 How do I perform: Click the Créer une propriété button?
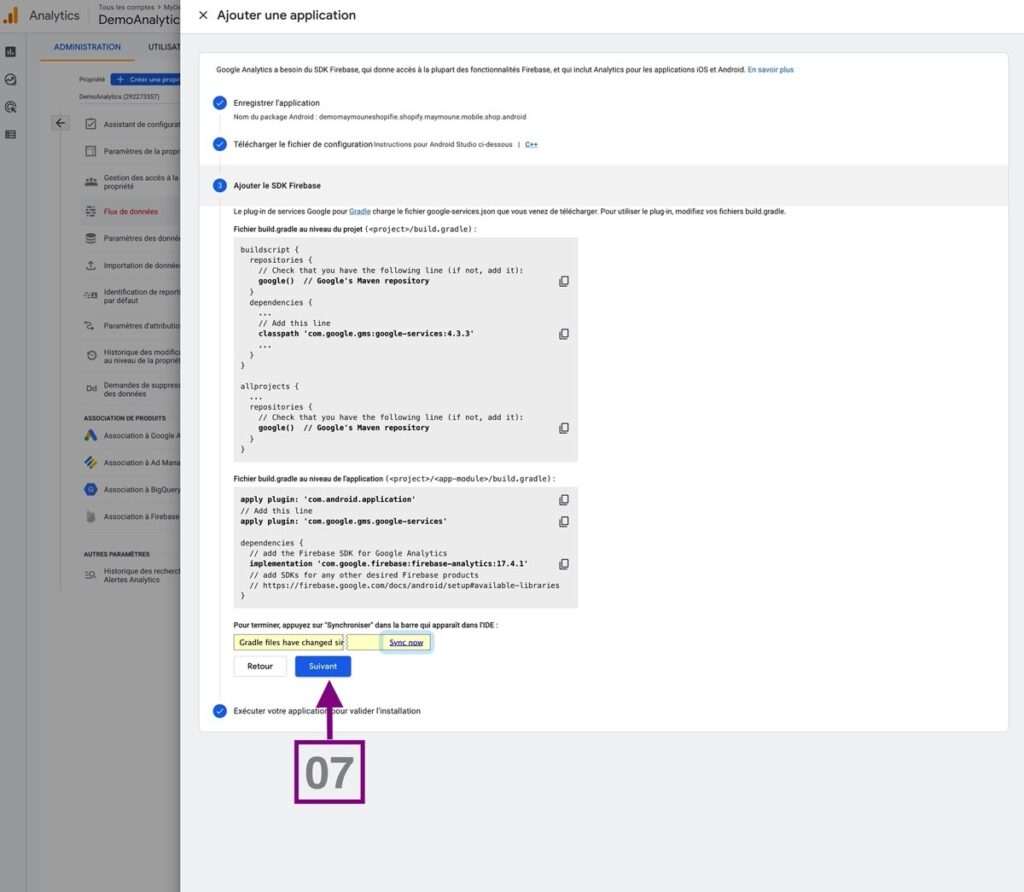click(146, 80)
